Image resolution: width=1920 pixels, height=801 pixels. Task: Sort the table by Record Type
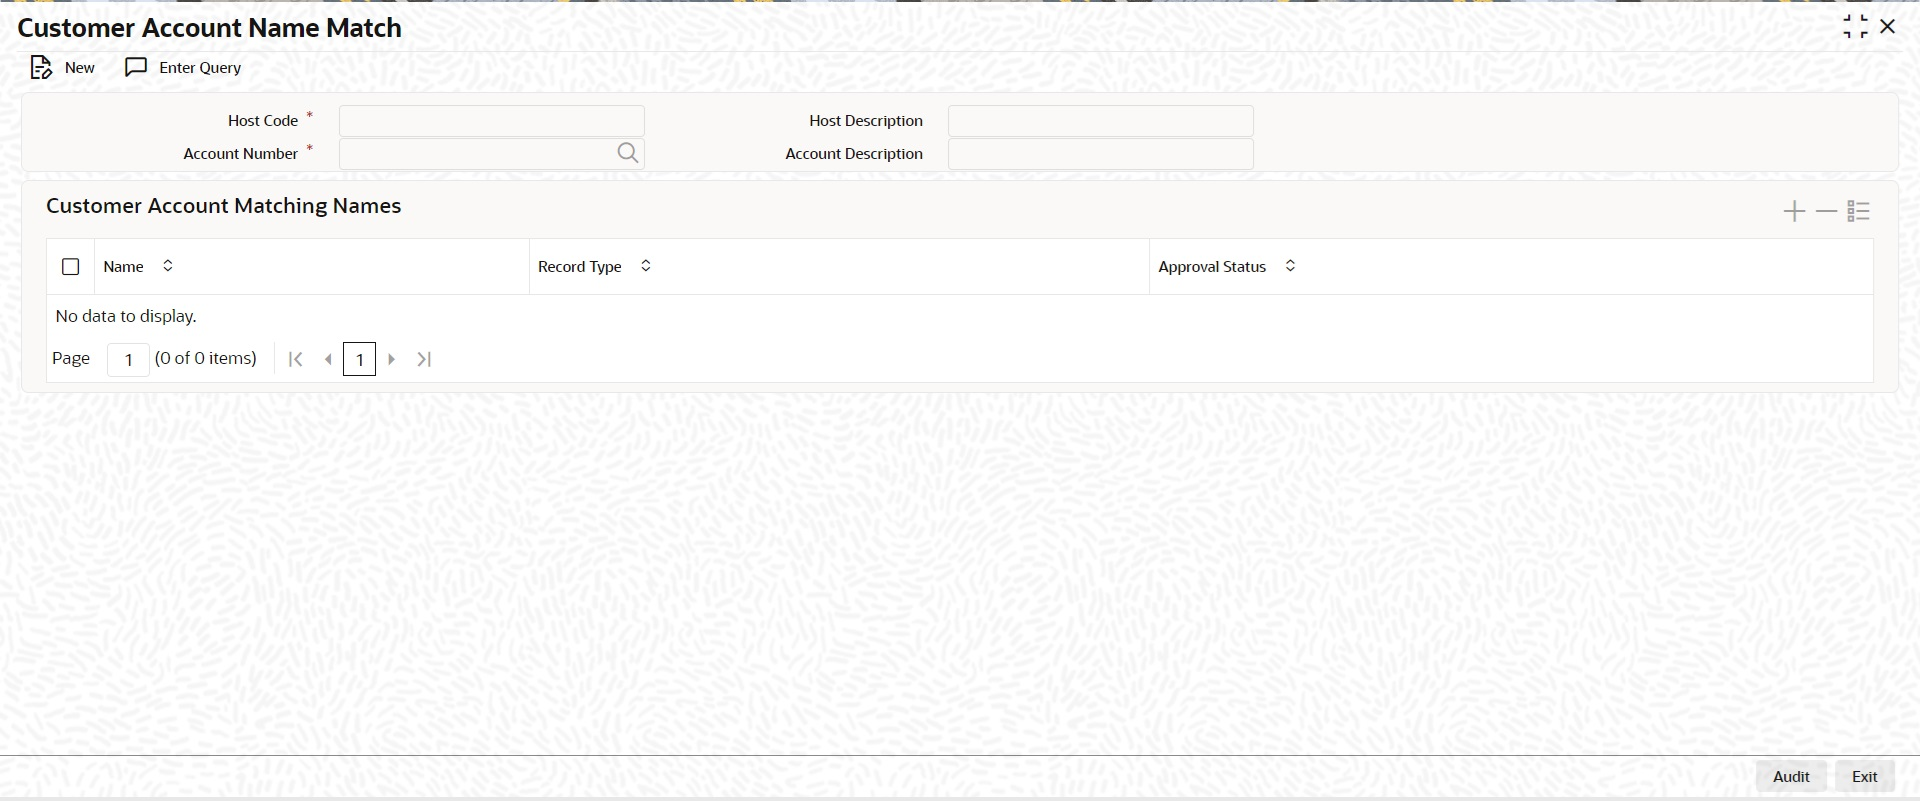tap(646, 266)
